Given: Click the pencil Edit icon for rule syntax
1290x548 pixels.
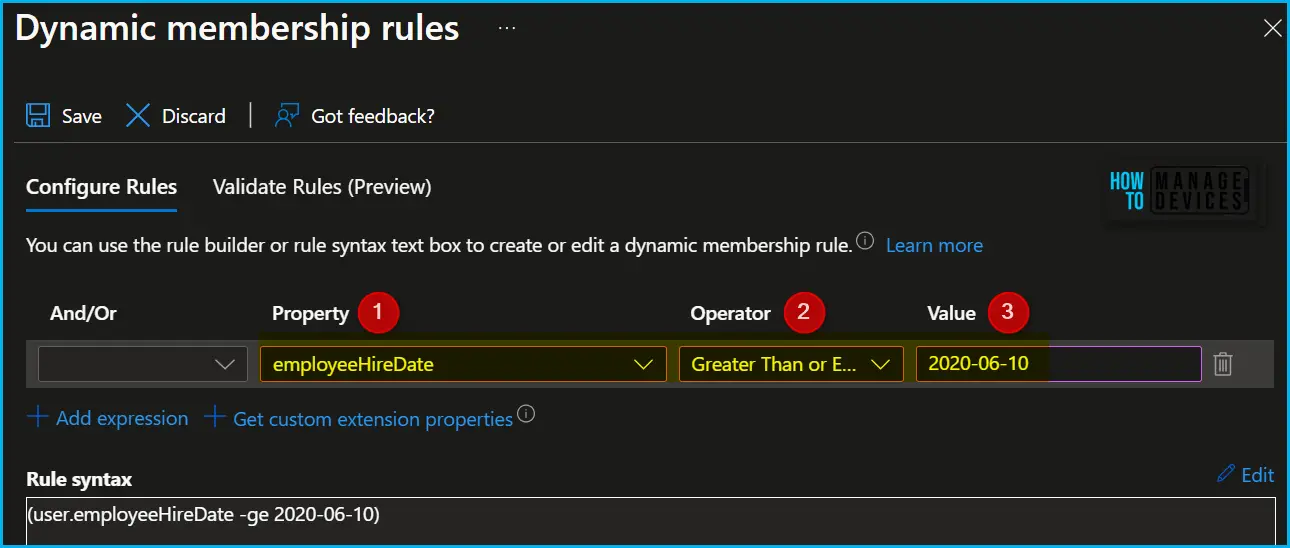Looking at the screenshot, I should click(x=1226, y=474).
